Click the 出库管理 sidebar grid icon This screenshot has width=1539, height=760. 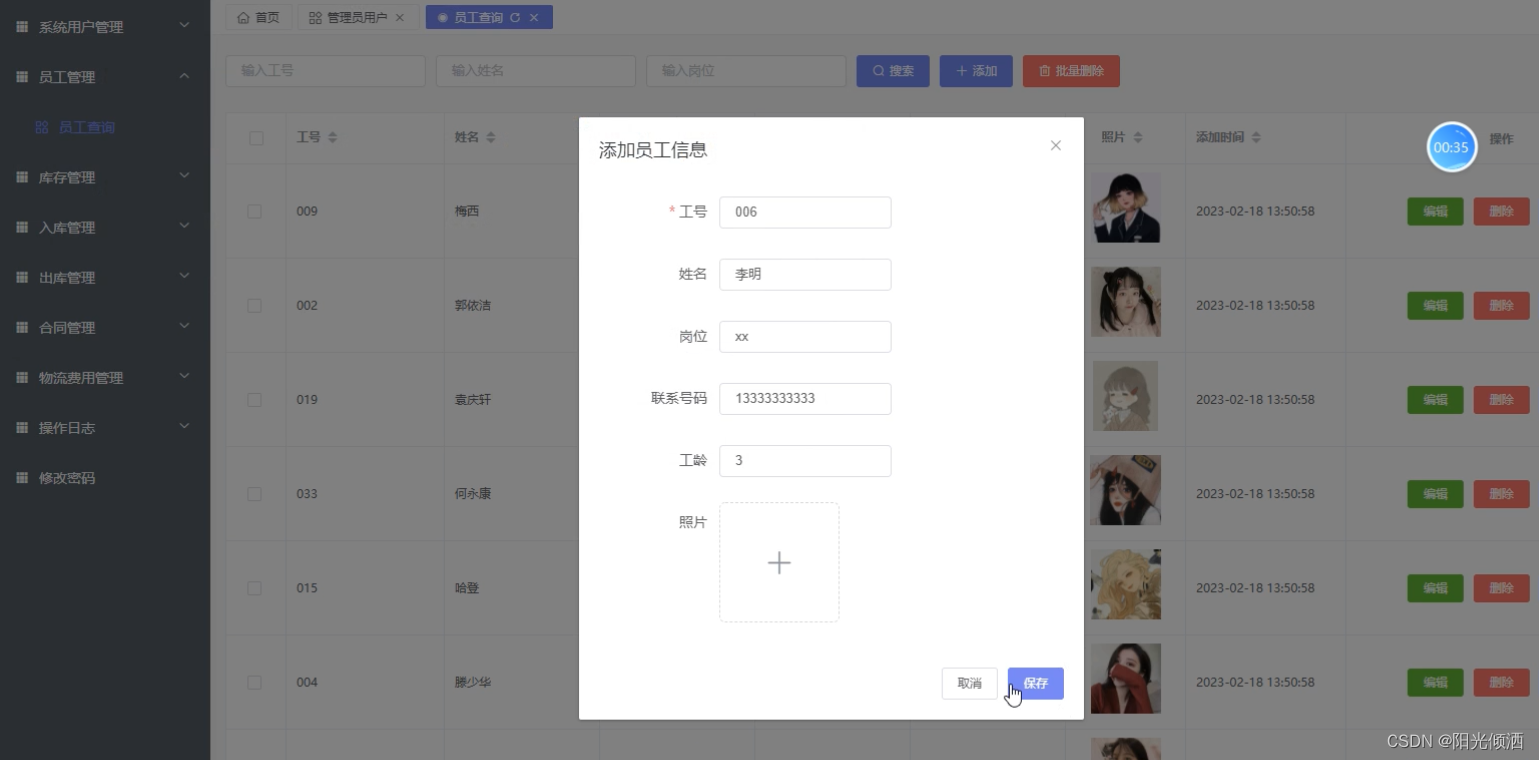[x=22, y=277]
